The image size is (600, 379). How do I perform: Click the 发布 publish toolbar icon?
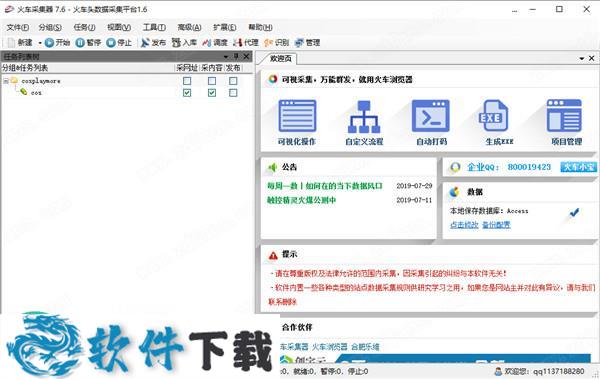(145, 42)
